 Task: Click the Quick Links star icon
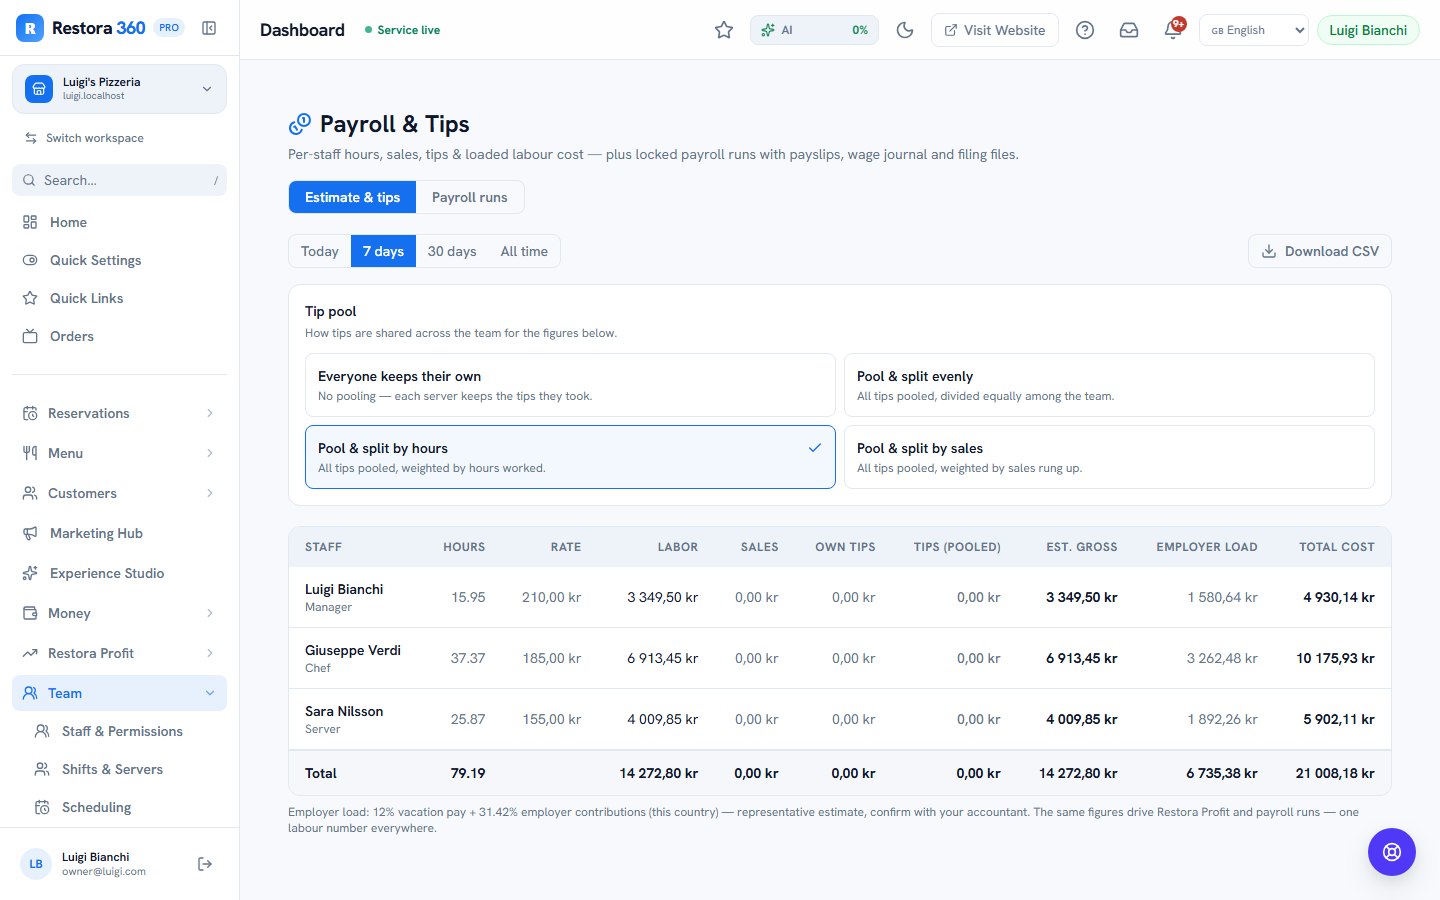[x=30, y=298]
